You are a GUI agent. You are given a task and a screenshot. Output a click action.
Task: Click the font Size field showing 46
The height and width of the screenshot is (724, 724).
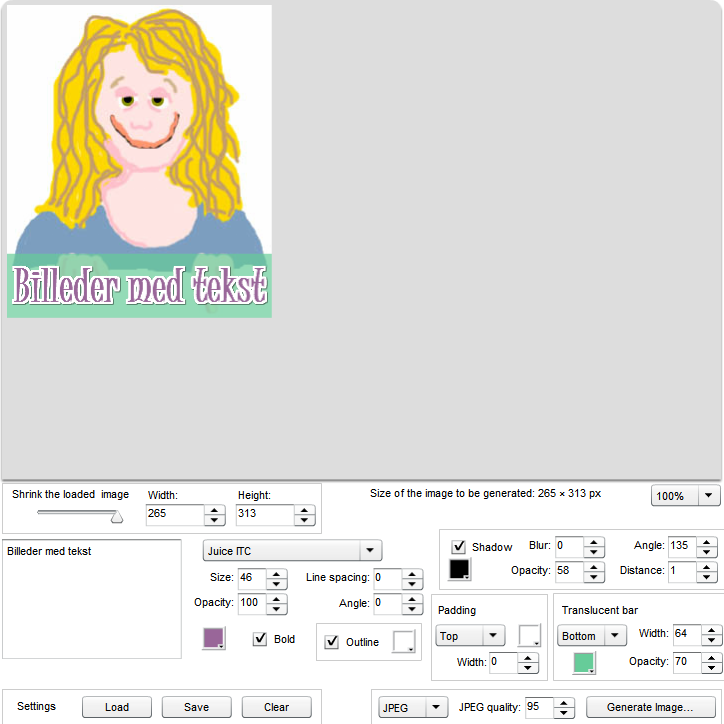point(252,578)
